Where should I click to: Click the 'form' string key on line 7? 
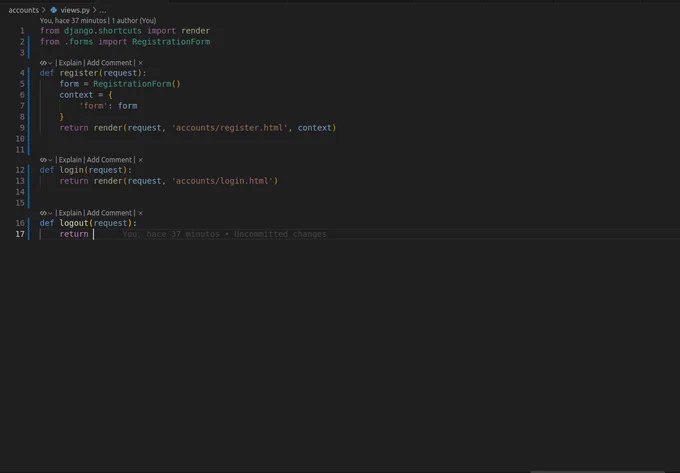tap(93, 106)
